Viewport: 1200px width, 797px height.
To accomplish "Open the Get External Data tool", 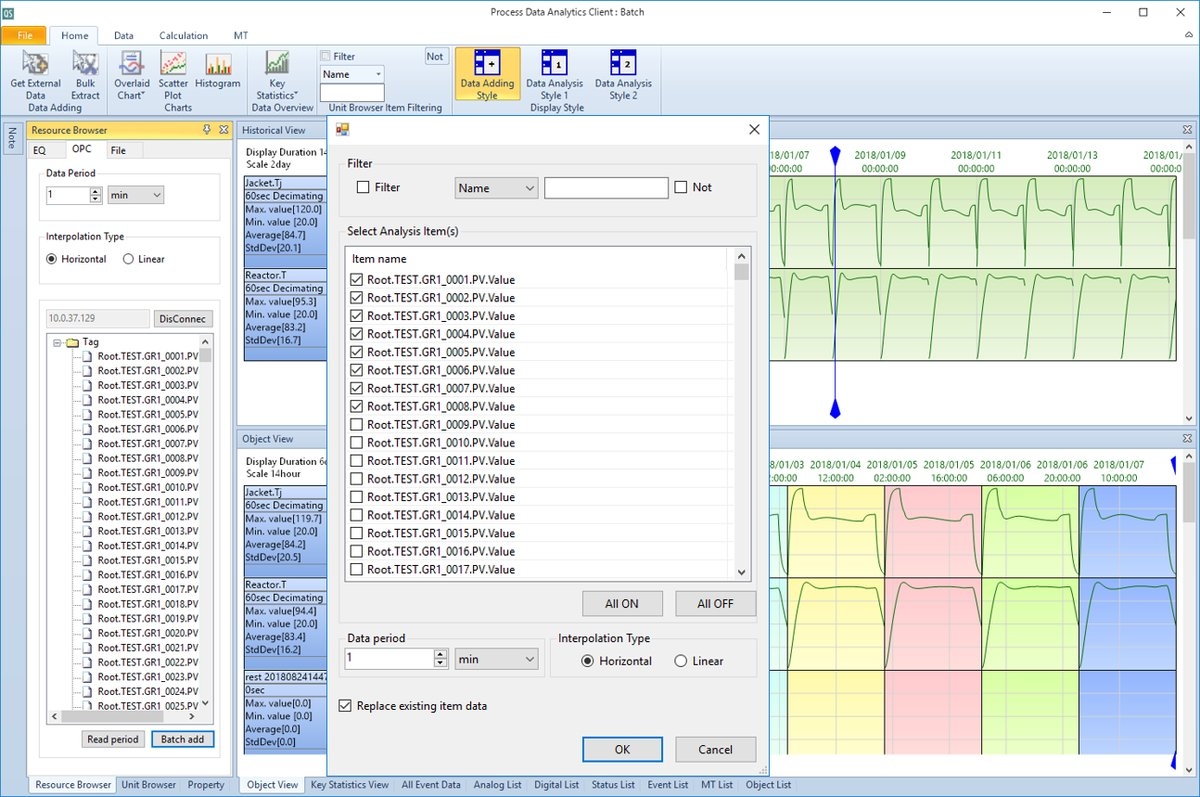I will [x=35, y=76].
